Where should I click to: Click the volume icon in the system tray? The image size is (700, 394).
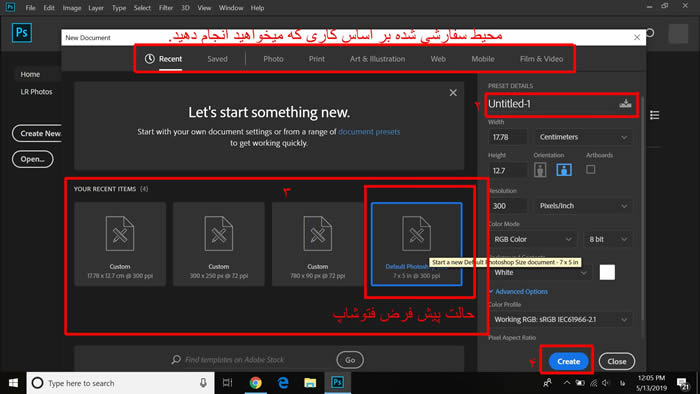[606, 383]
